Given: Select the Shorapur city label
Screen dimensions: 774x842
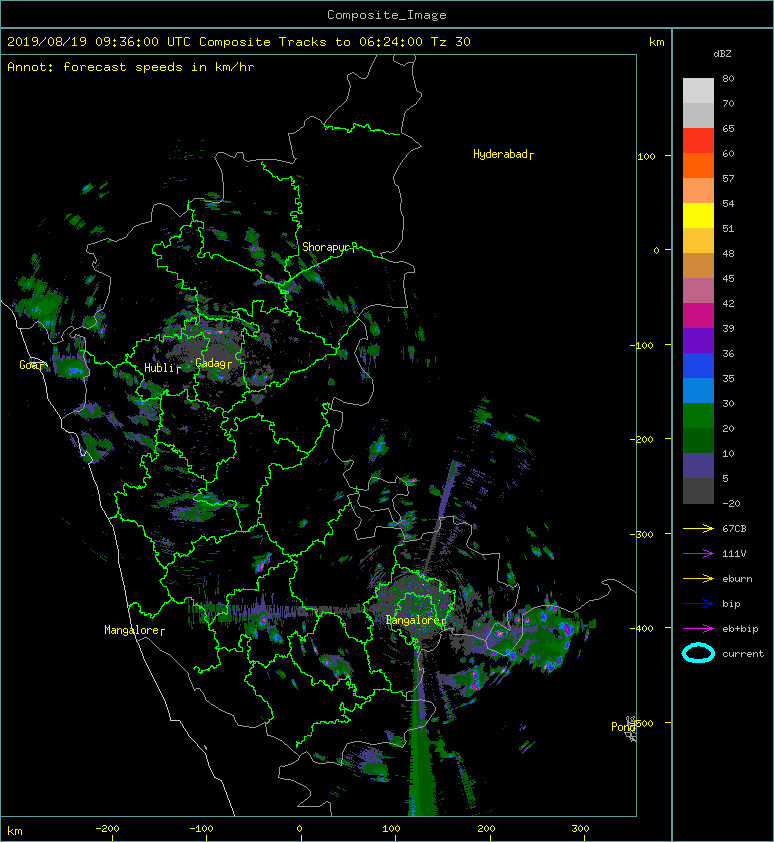Looking at the screenshot, I should coord(329,248).
